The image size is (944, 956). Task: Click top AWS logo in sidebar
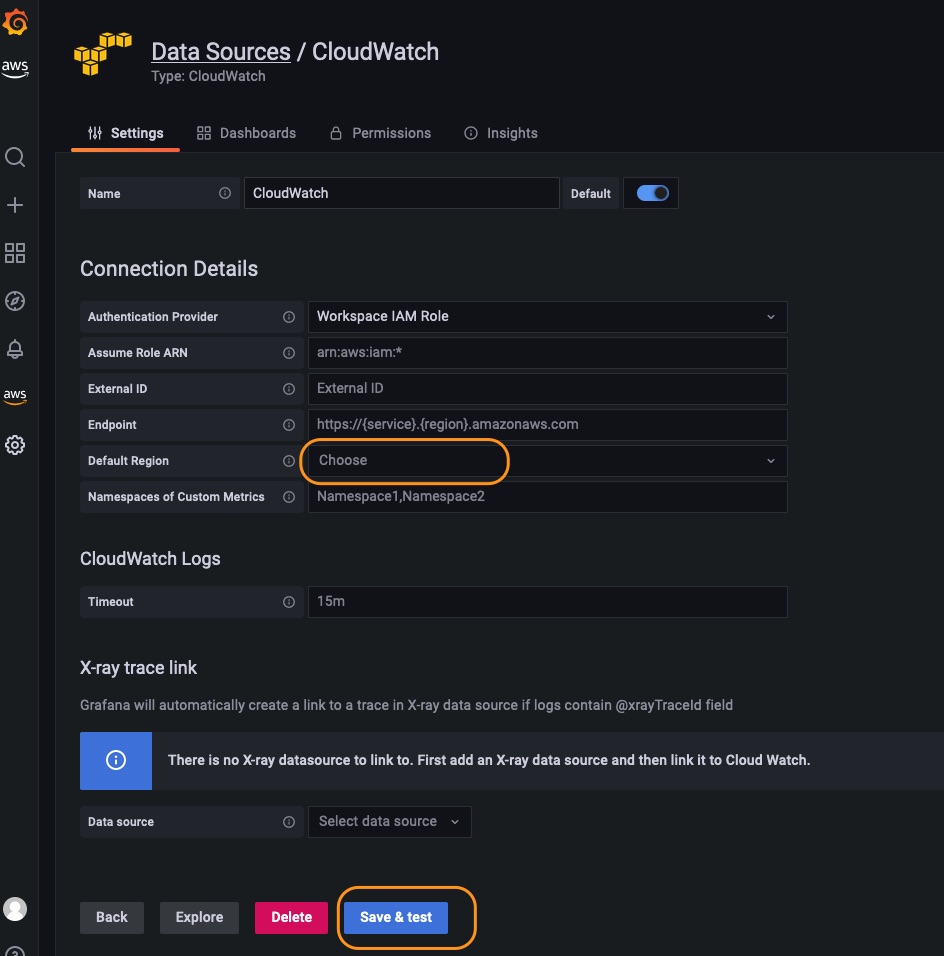(x=15, y=68)
